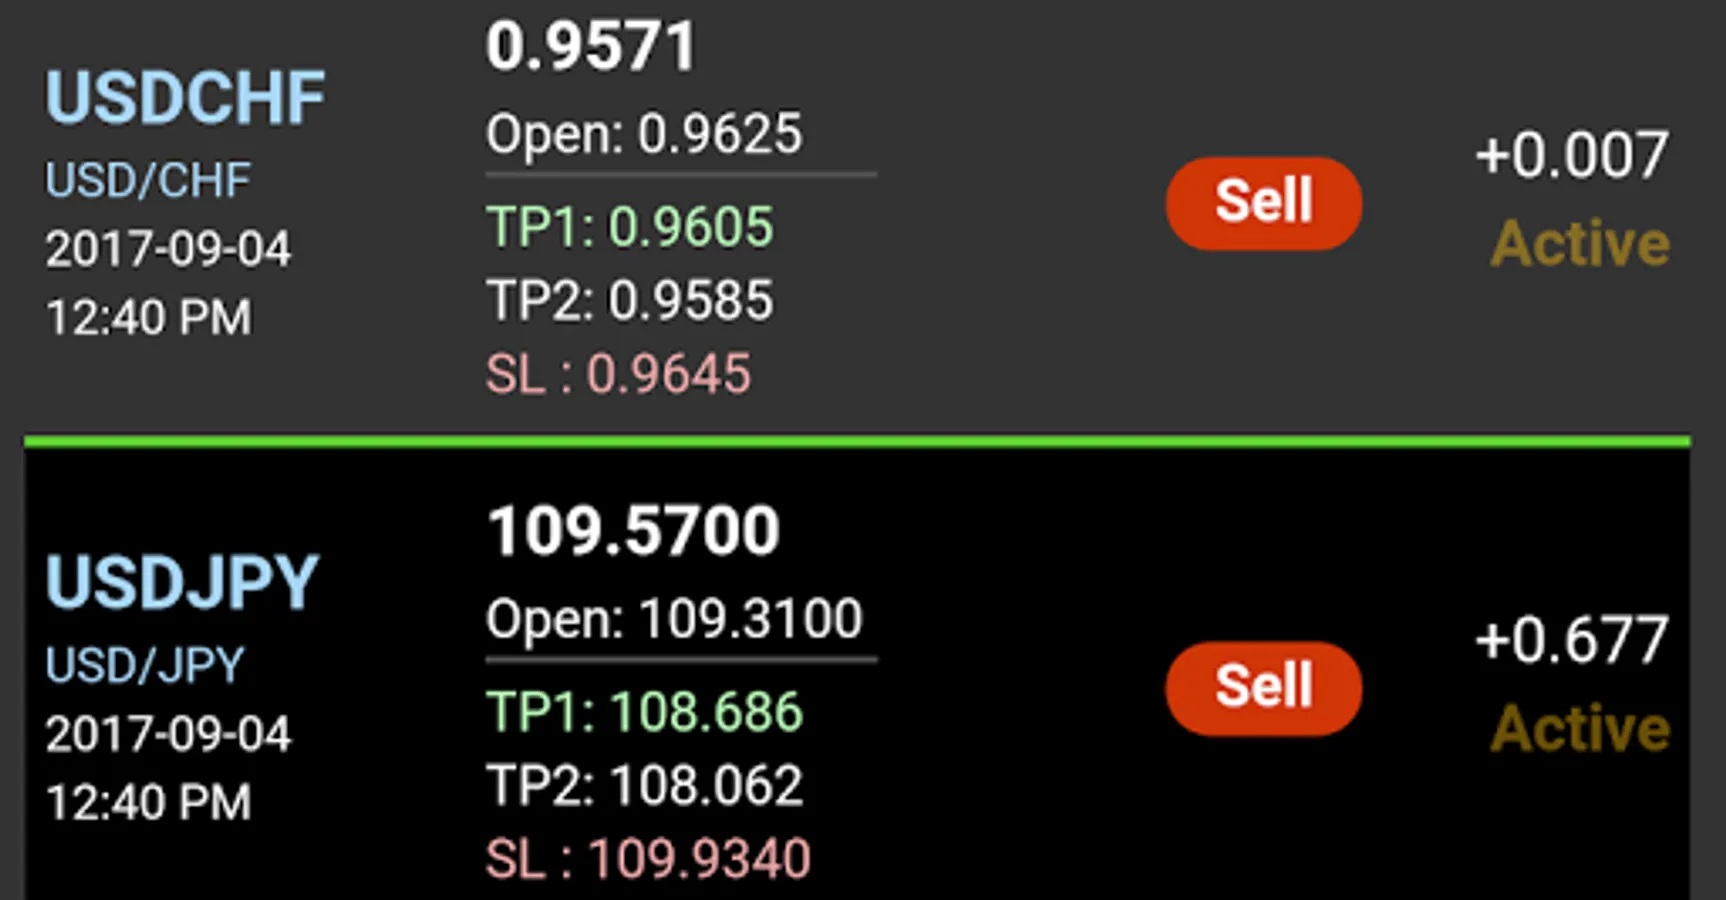The image size is (1726, 900).
Task: Open the USDCHF signal title
Action: (185, 98)
